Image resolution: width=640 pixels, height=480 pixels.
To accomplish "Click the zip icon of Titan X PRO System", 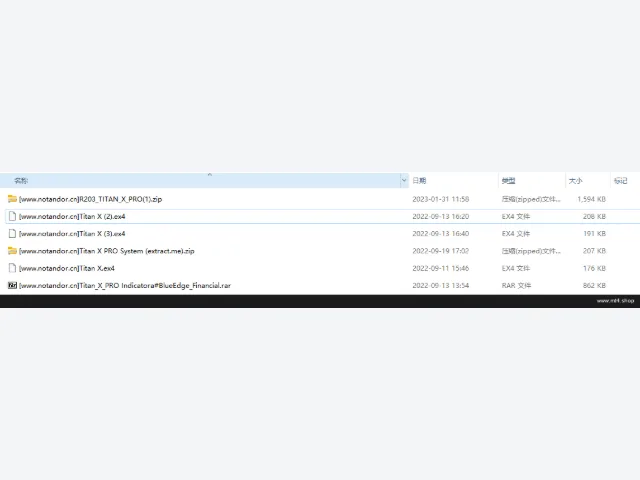I will point(12,251).
